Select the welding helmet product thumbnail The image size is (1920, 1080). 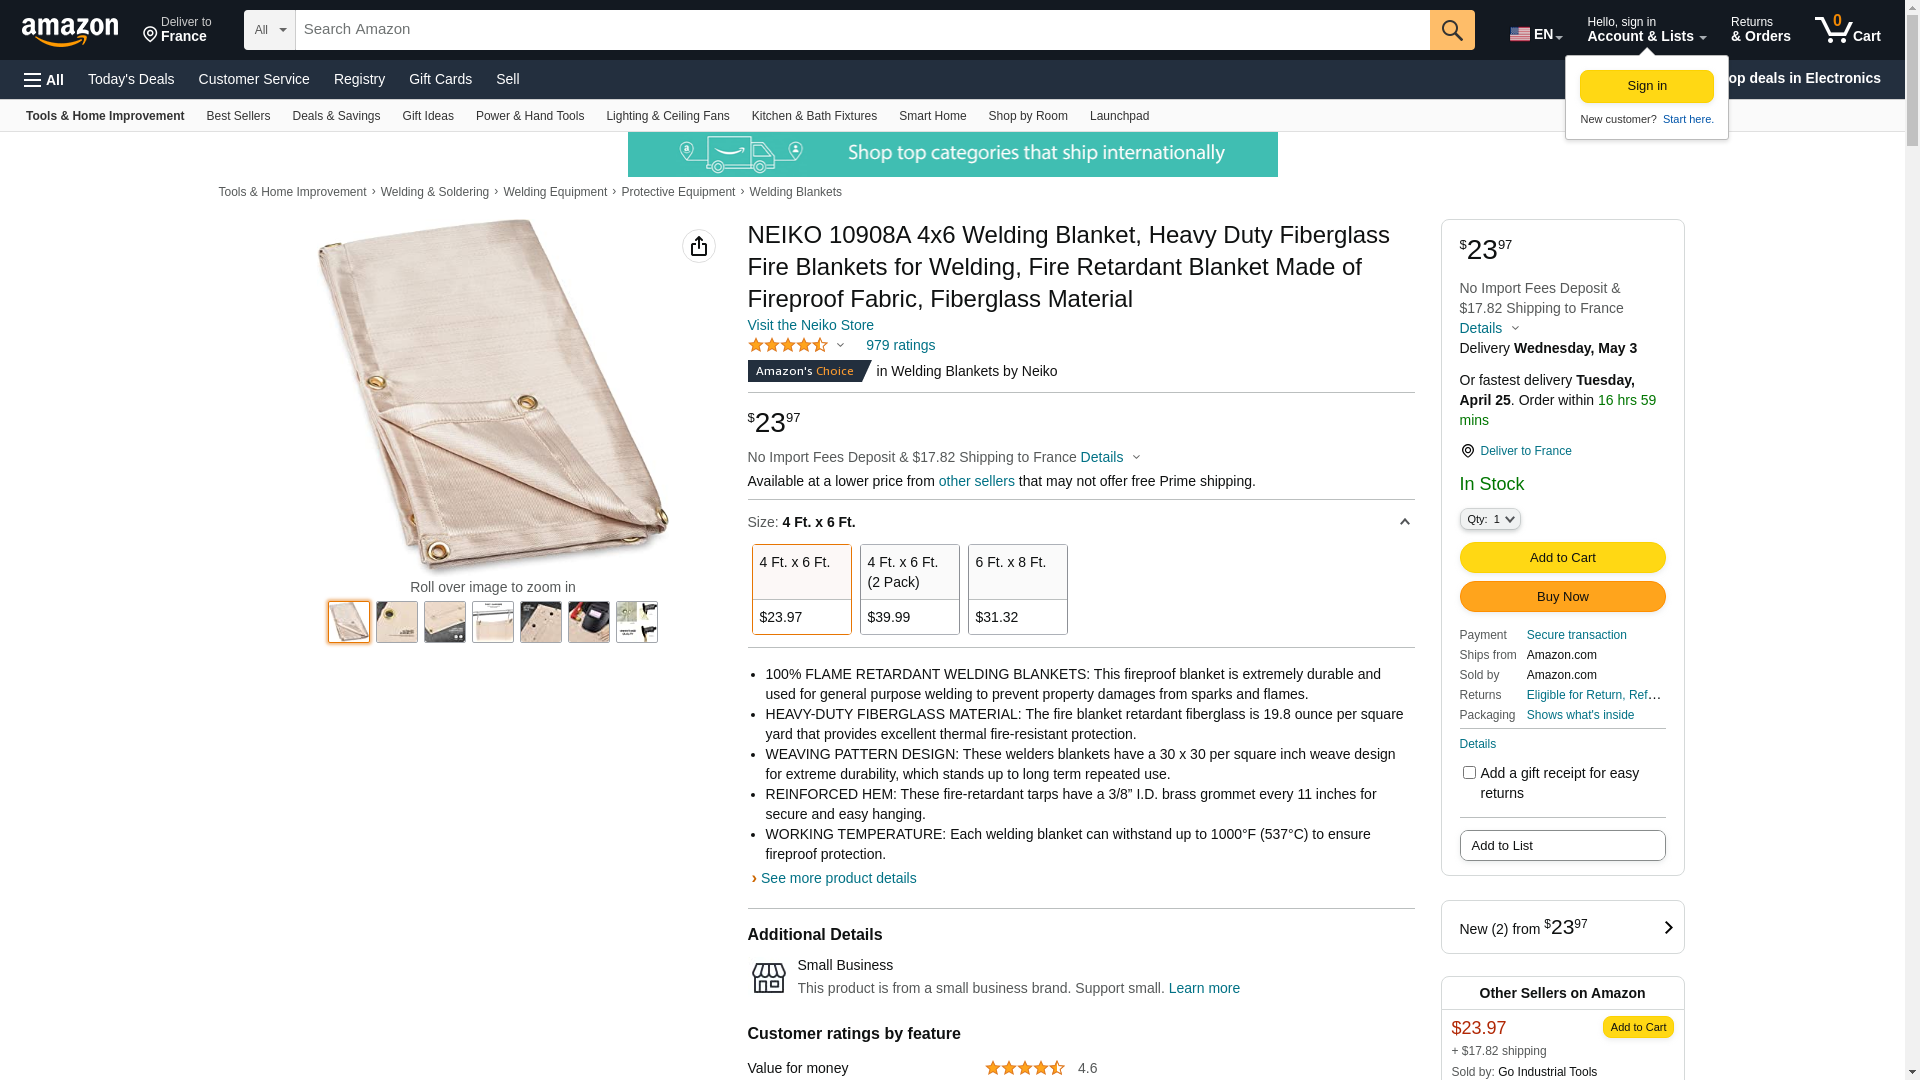click(589, 622)
